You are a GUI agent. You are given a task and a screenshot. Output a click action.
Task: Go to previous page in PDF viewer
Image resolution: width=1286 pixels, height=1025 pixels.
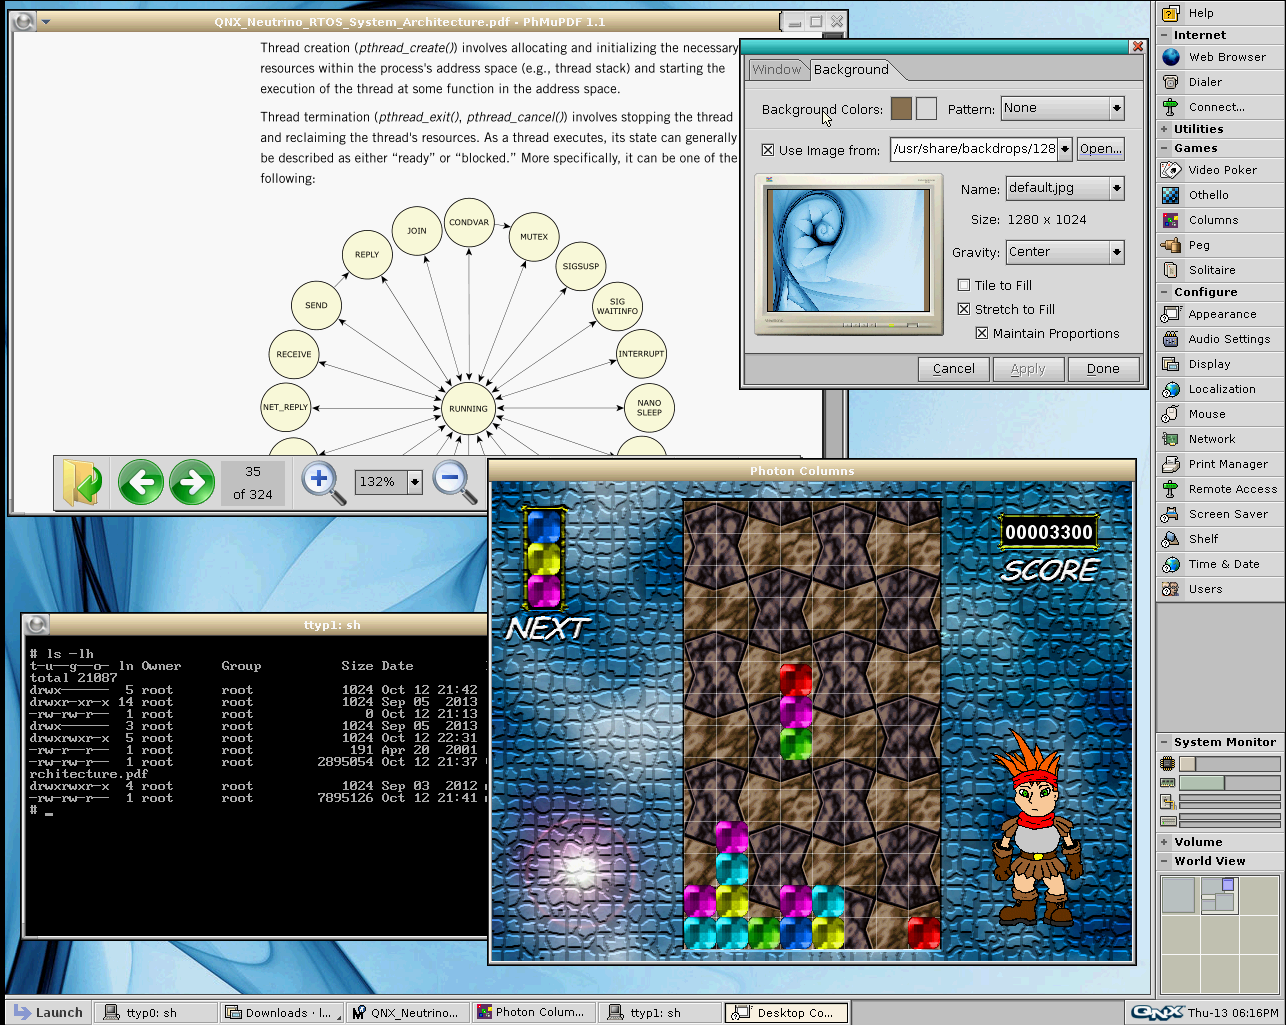click(x=141, y=482)
